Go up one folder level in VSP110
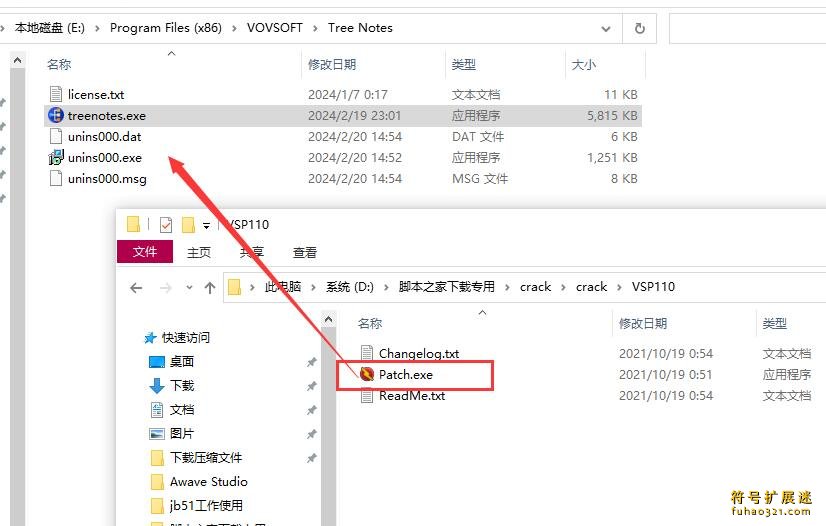This screenshot has width=826, height=526. click(x=210, y=287)
